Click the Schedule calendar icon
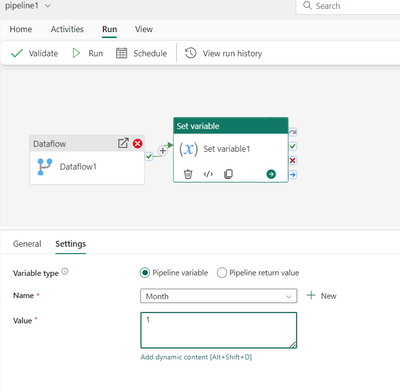This screenshot has height=392, width=400. point(121,53)
